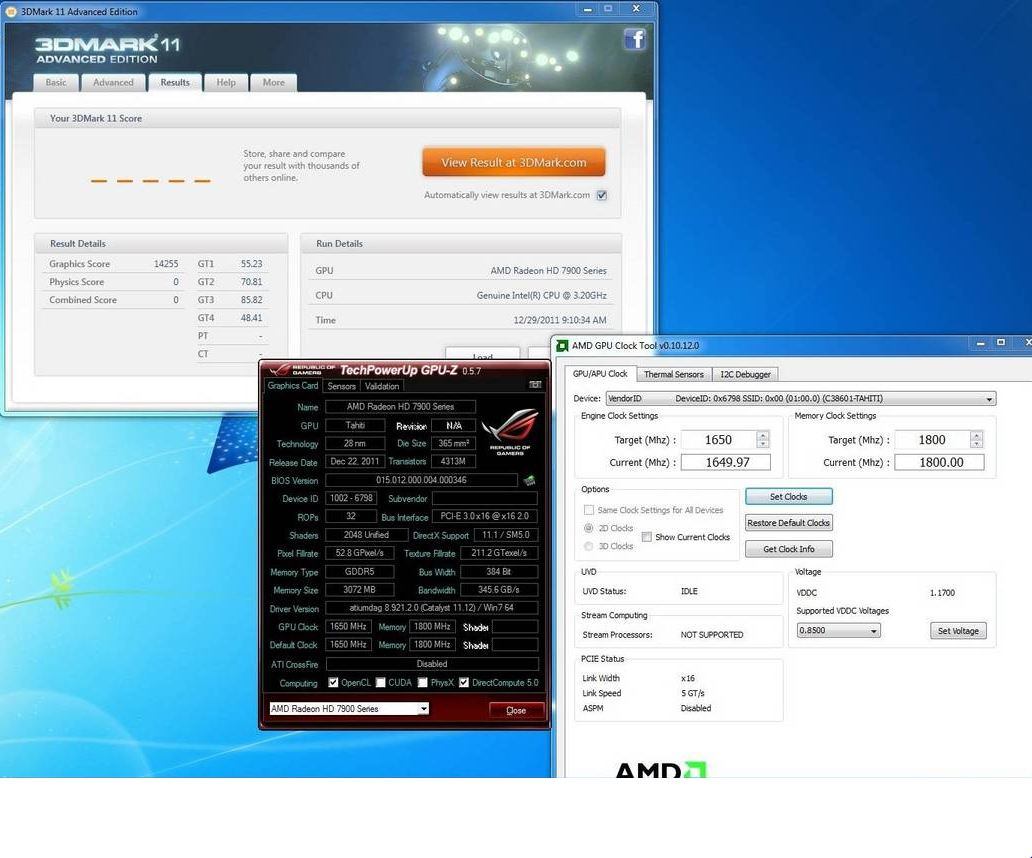Viewport: 1032px width, 858px height.
Task: Click the Driver Version field in GPU-Z
Action: 432,608
